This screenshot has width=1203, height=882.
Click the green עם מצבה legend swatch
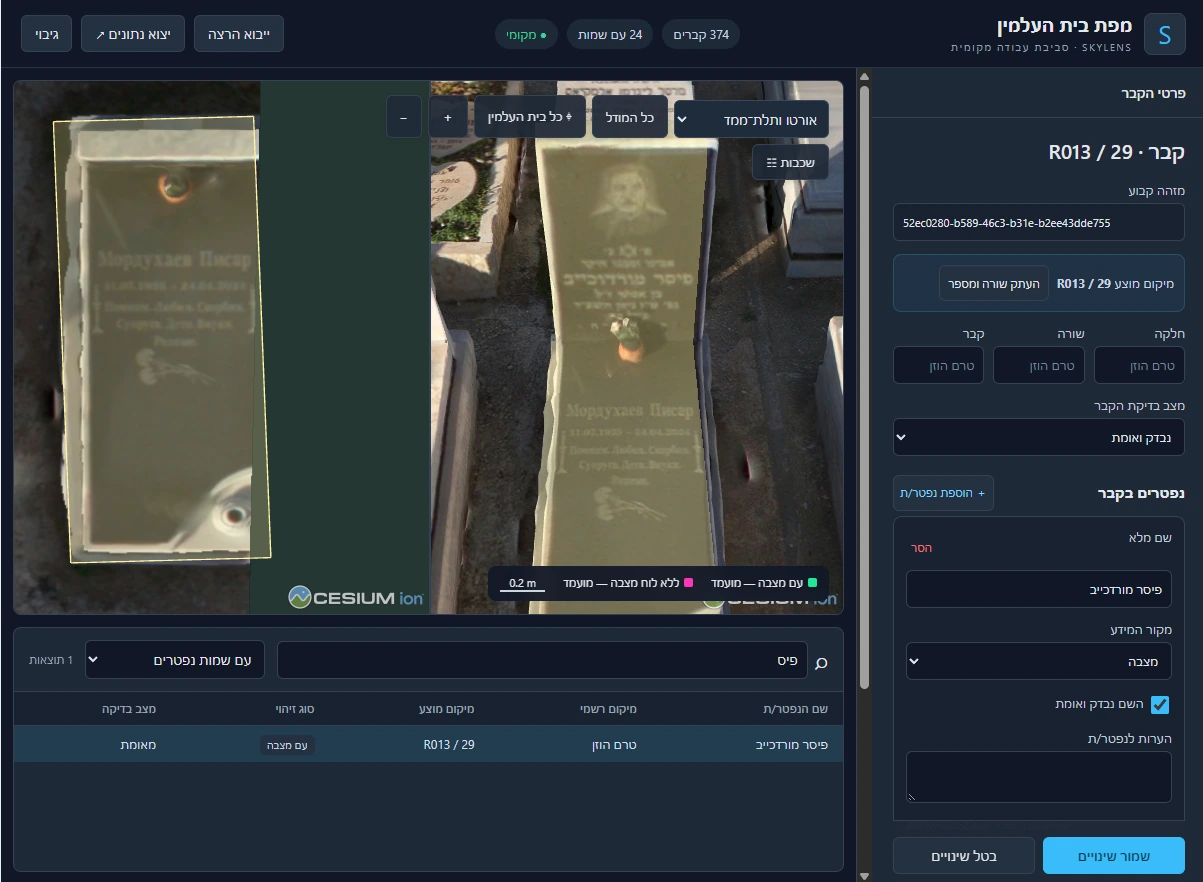click(812, 582)
